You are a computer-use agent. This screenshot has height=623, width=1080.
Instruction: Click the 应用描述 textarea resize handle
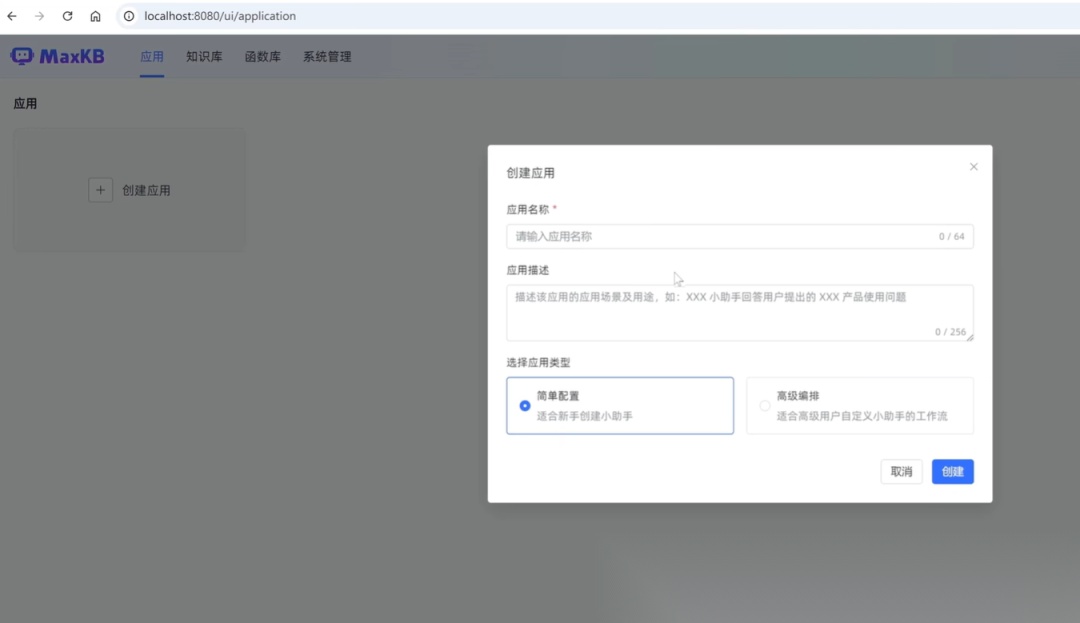[969, 337]
